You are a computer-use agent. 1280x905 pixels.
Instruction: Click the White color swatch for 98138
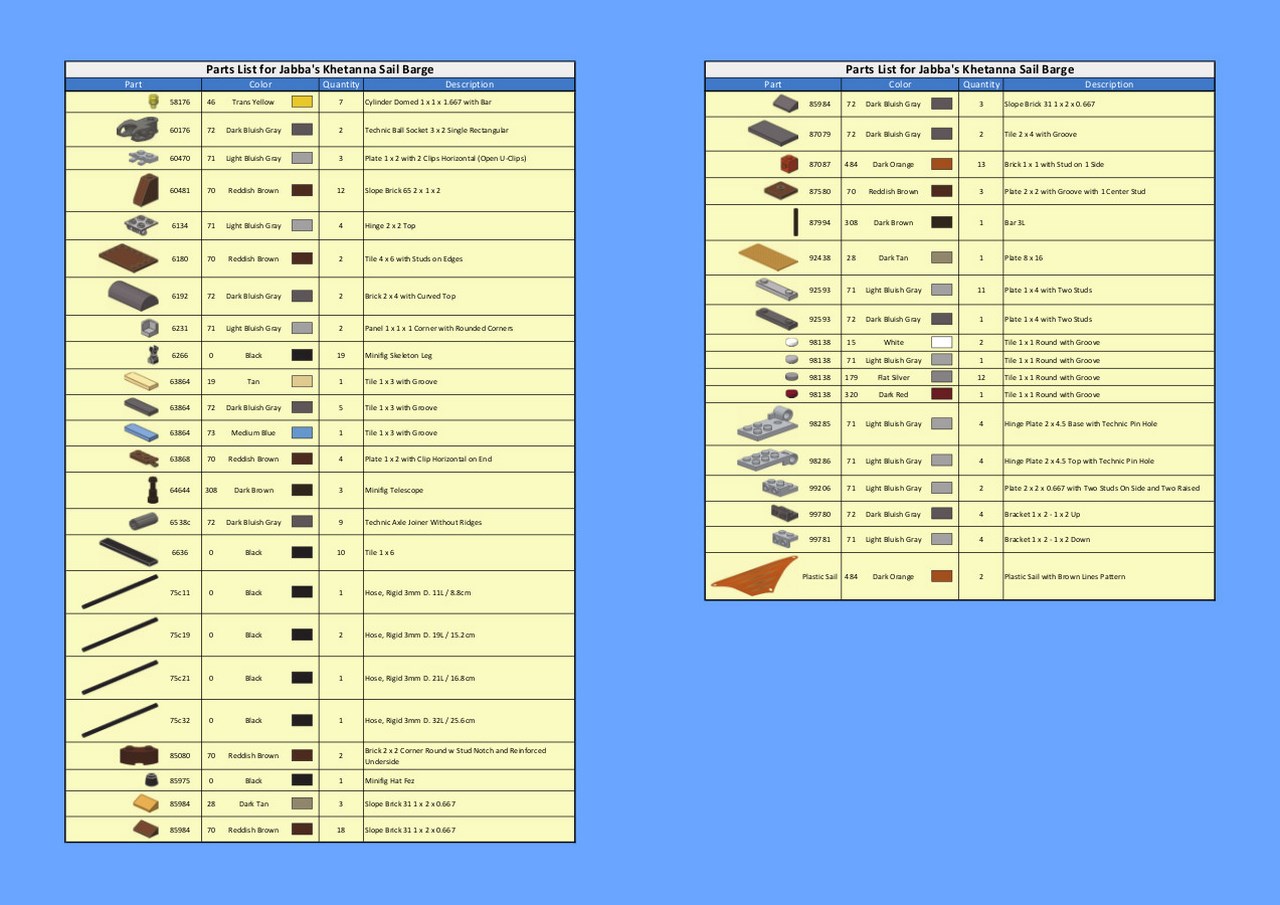pos(942,342)
